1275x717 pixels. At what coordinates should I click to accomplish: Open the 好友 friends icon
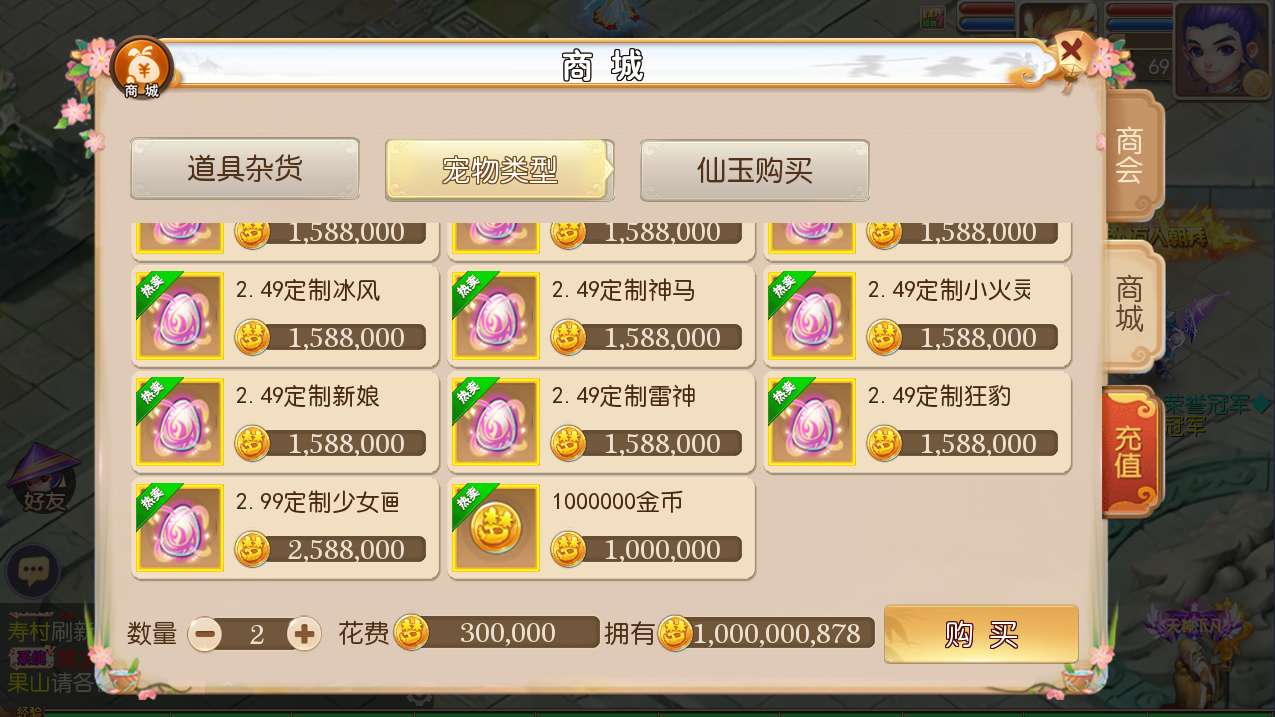click(x=42, y=480)
